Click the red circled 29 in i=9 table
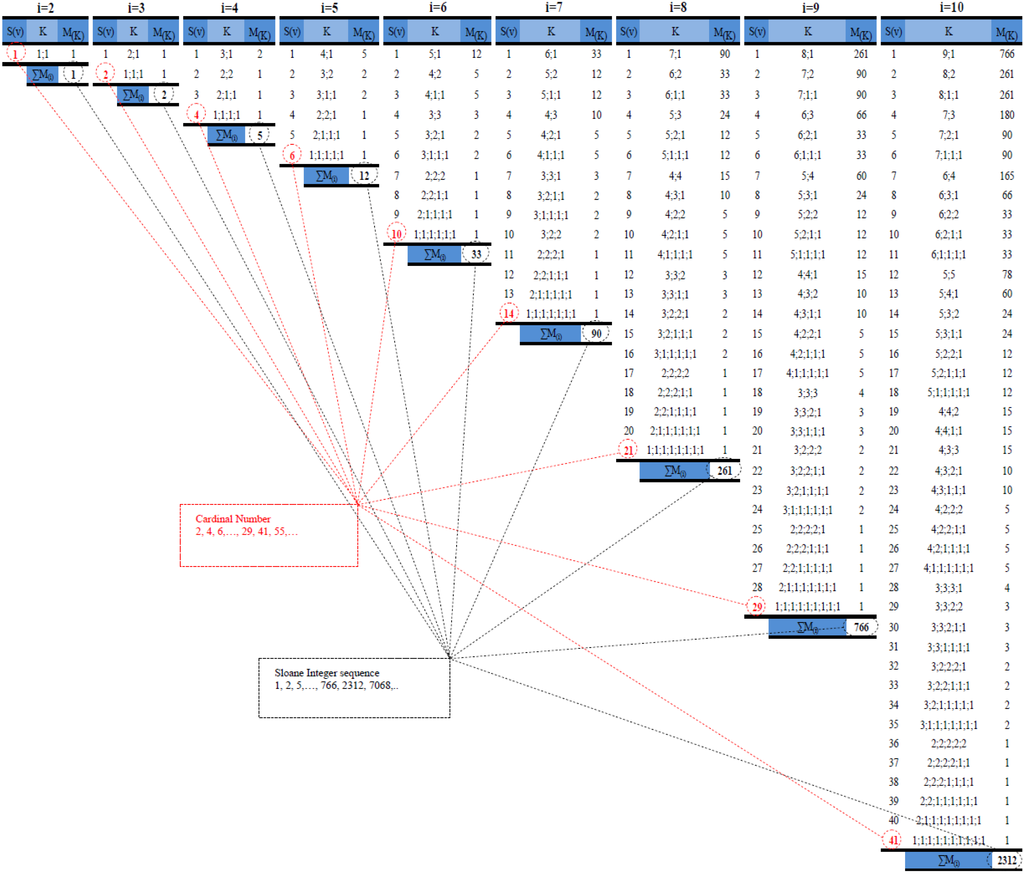The width and height of the screenshot is (1024, 874). (757, 606)
